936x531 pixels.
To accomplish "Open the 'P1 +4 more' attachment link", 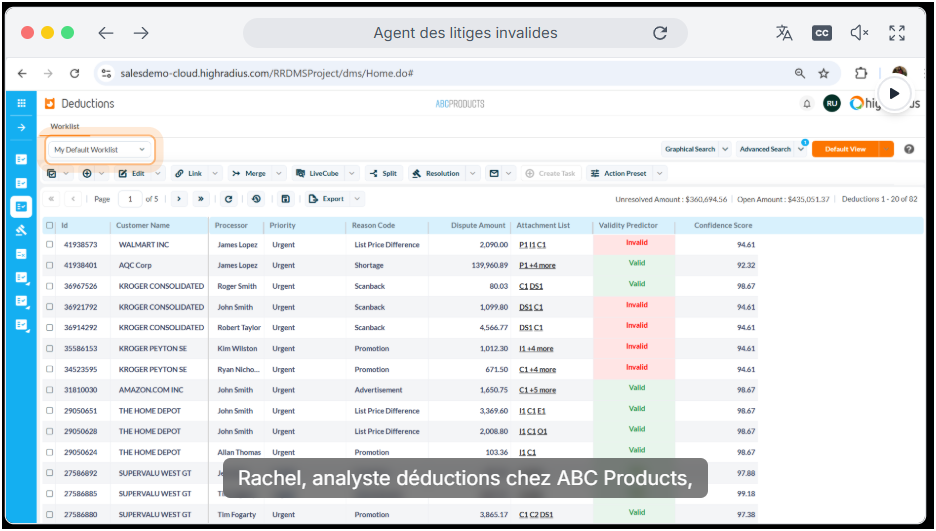I will coord(537,265).
